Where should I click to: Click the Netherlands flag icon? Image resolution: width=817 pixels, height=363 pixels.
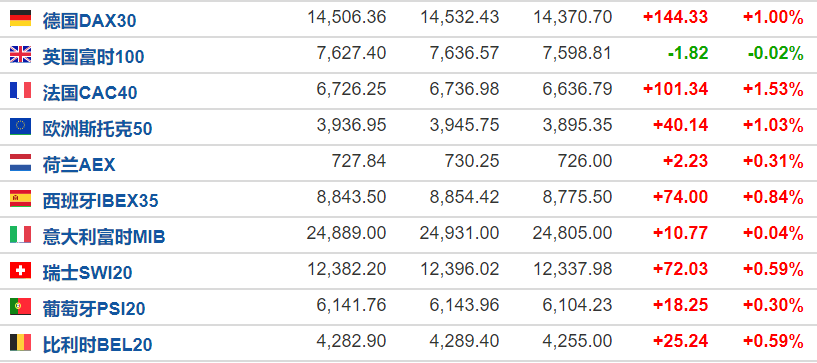(20, 163)
